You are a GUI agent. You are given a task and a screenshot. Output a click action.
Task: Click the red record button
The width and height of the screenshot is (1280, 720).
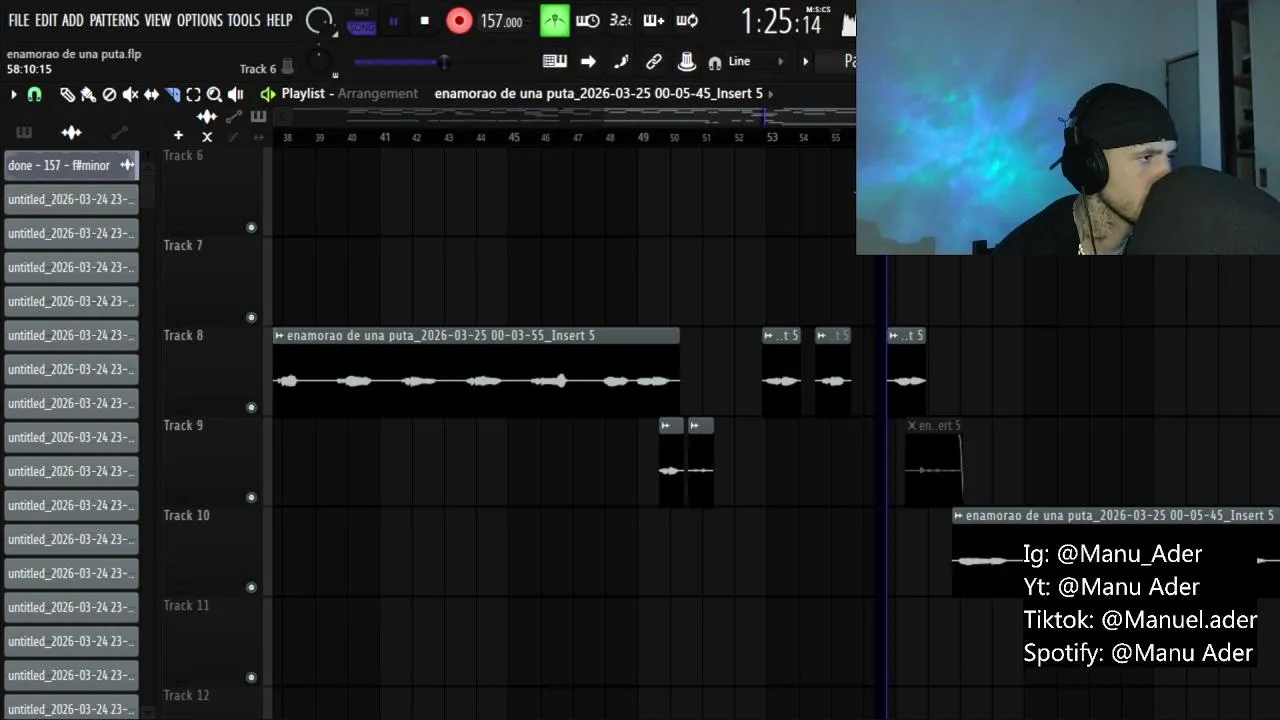tap(459, 21)
